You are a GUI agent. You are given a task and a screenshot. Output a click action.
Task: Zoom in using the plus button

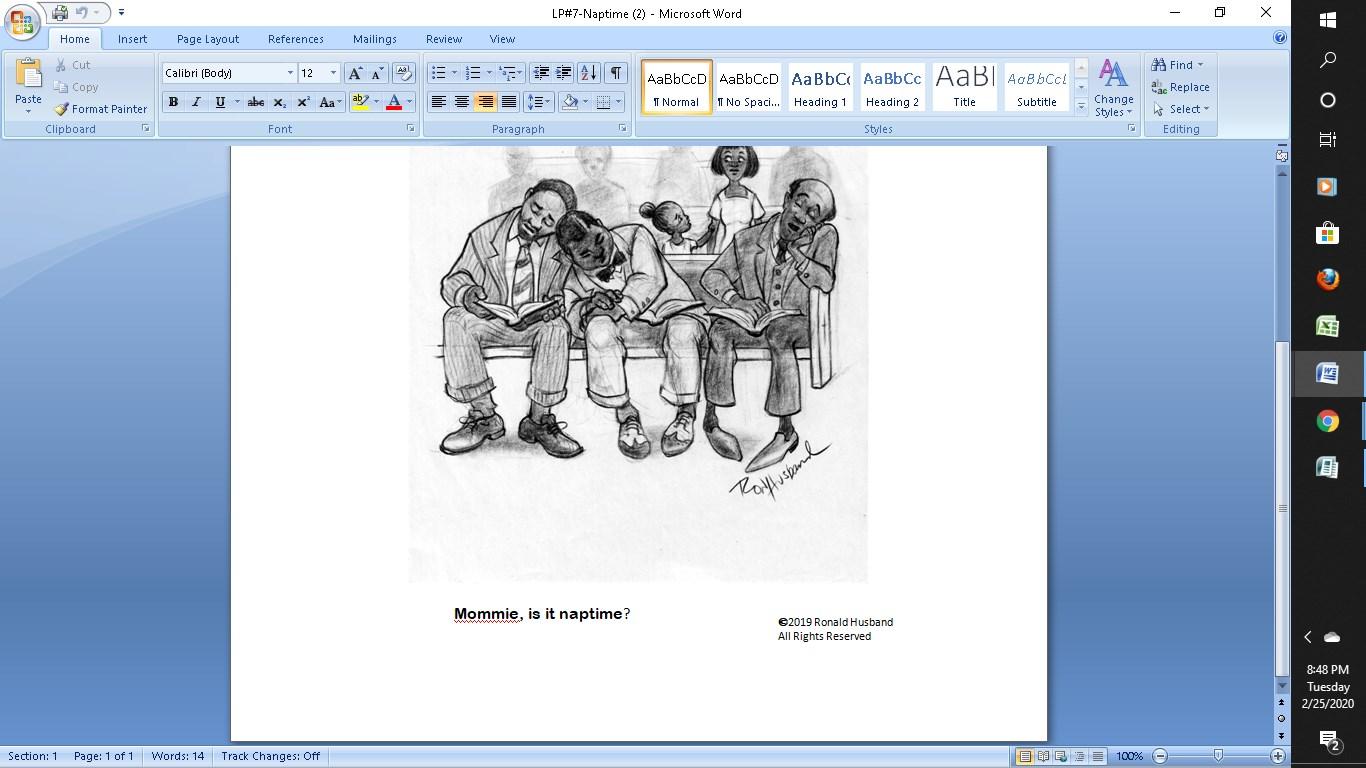tap(1278, 756)
